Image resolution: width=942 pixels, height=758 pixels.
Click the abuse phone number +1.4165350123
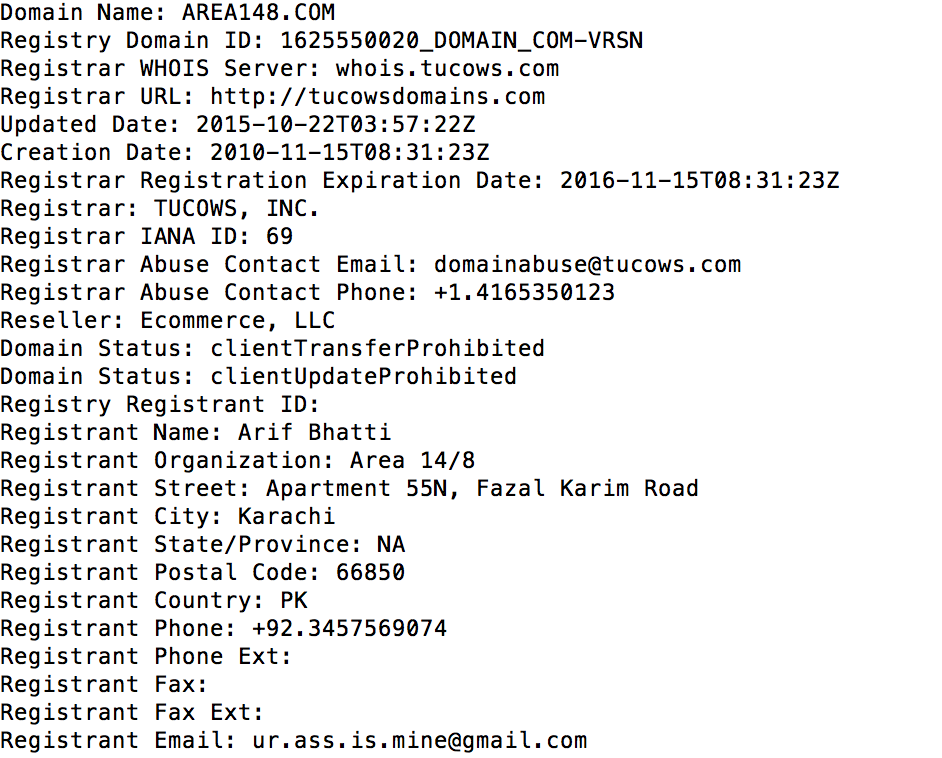(524, 292)
